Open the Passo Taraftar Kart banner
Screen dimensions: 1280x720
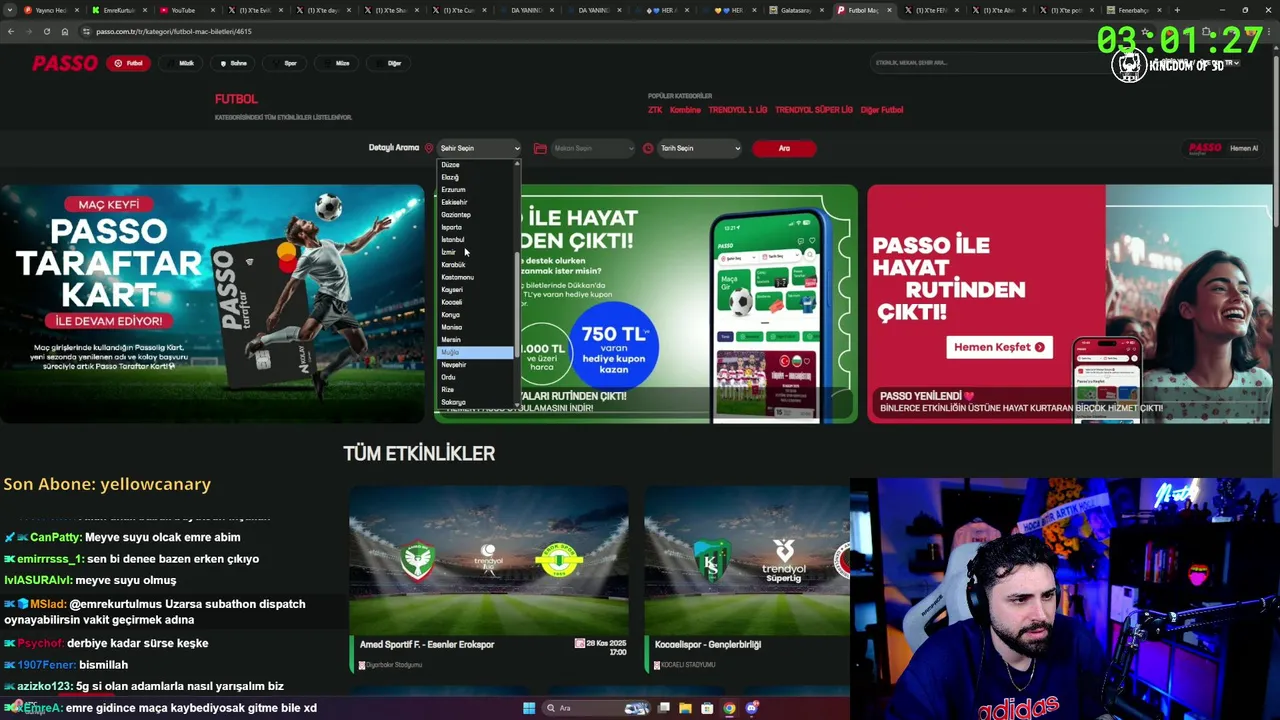tap(212, 303)
